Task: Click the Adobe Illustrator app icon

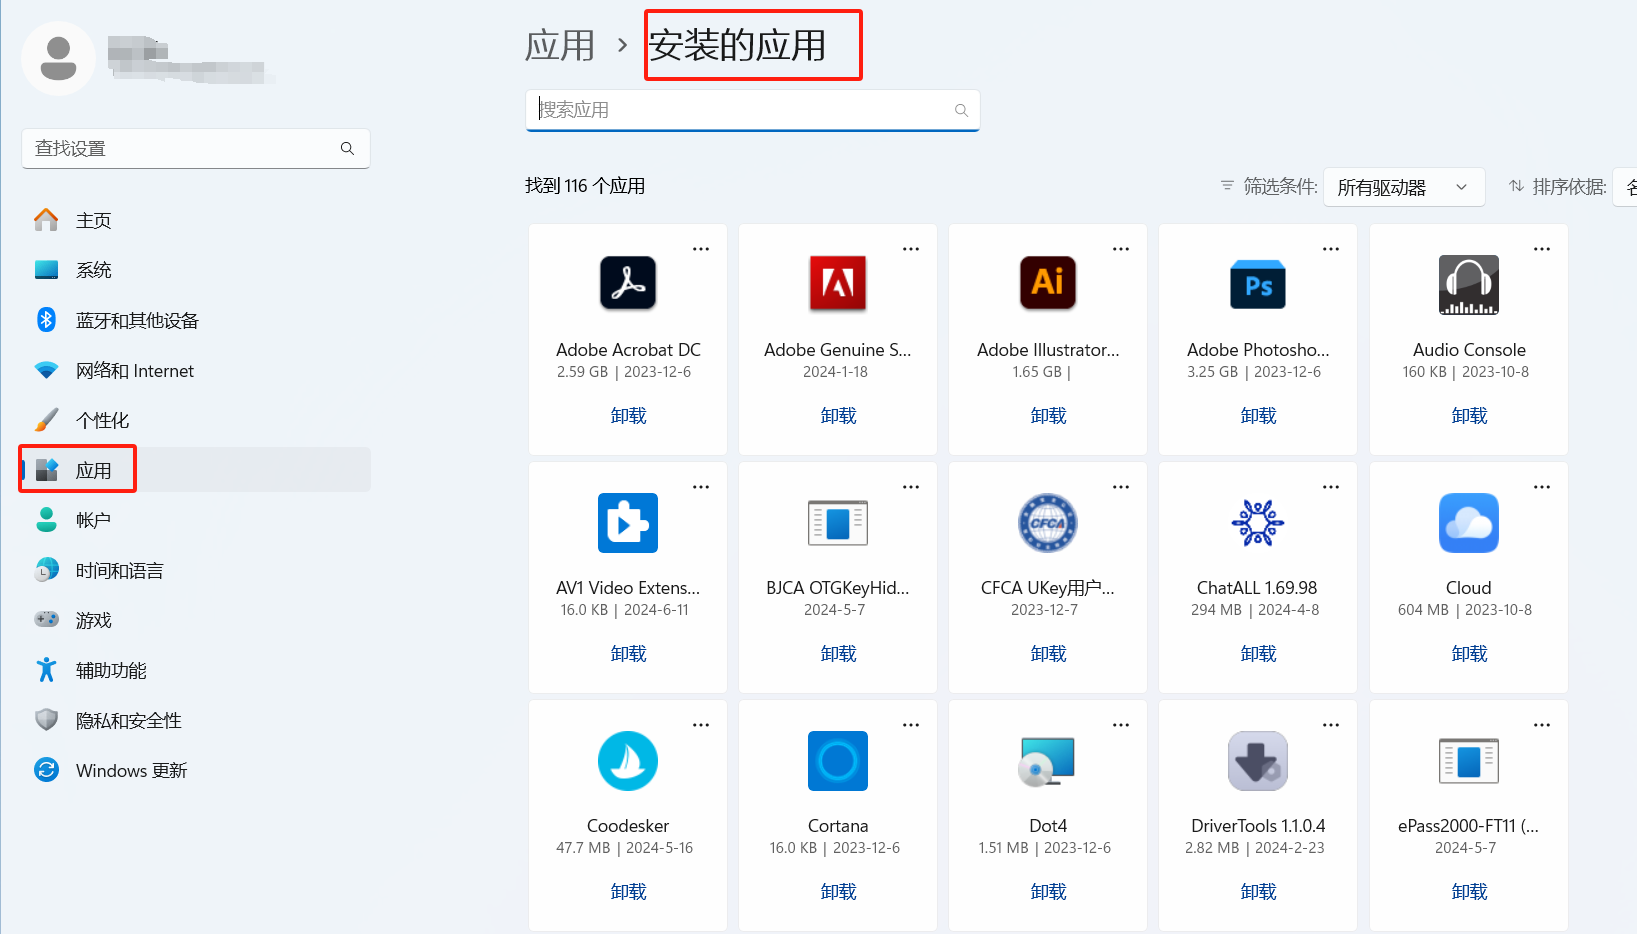Action: [1047, 283]
